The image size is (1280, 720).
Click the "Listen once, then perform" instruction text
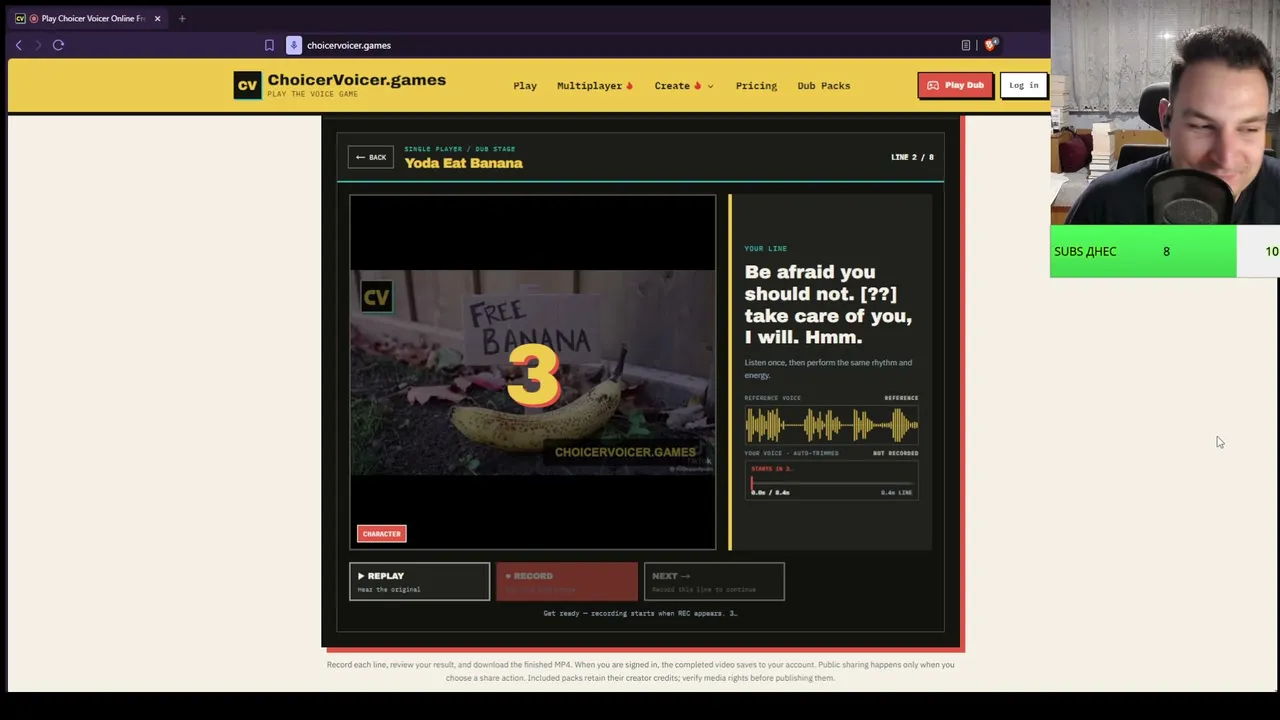pos(828,369)
